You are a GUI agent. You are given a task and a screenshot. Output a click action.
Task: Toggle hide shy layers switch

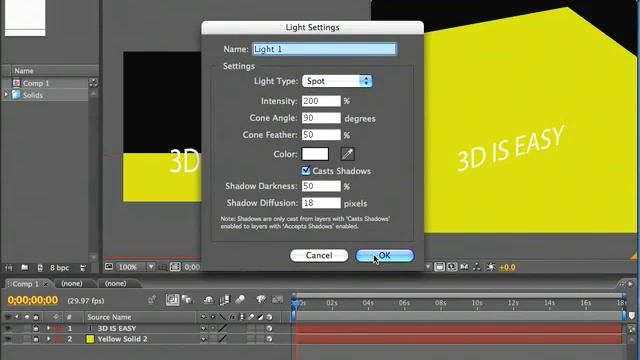(x=208, y=300)
